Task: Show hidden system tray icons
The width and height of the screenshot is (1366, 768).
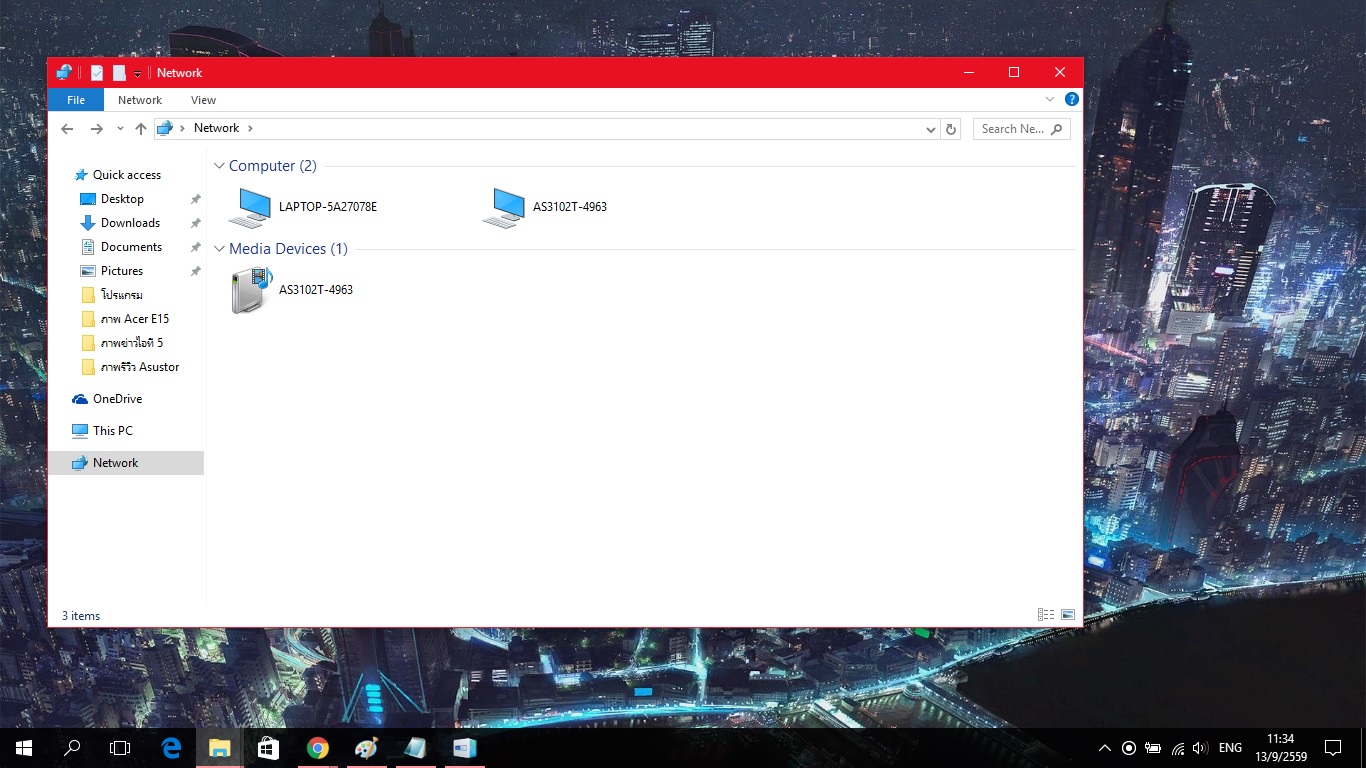Action: pos(1105,748)
